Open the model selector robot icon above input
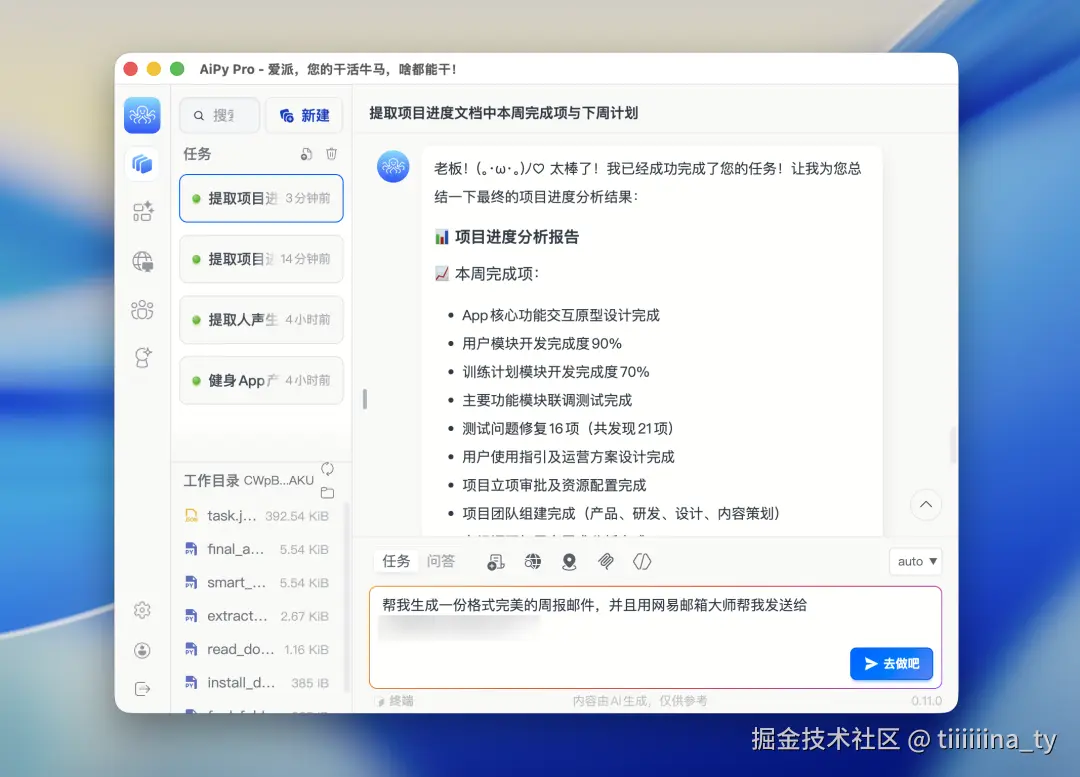Viewport: 1080px width, 777px height. coord(495,561)
